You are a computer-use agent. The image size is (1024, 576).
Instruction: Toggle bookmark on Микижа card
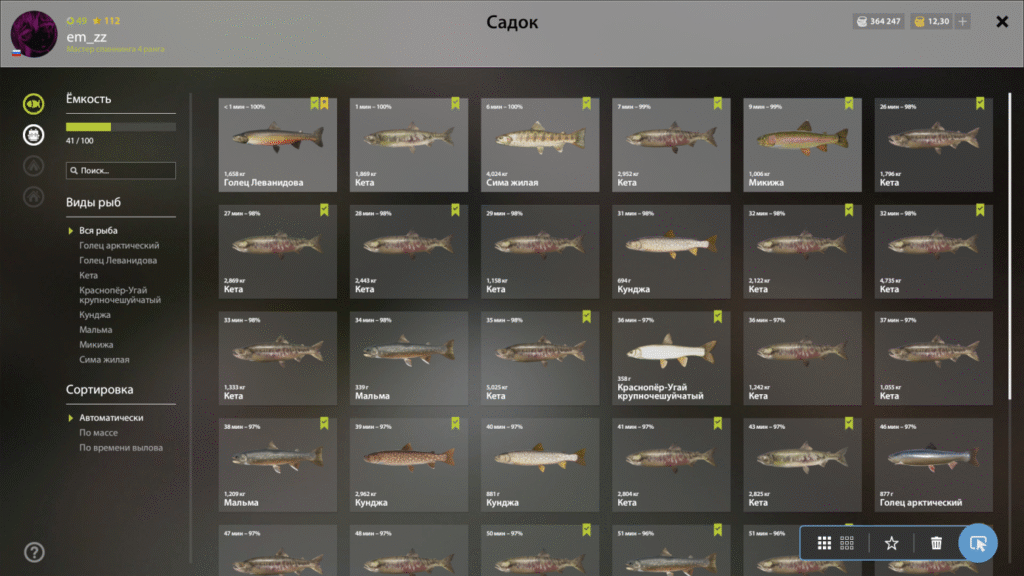coord(849,103)
